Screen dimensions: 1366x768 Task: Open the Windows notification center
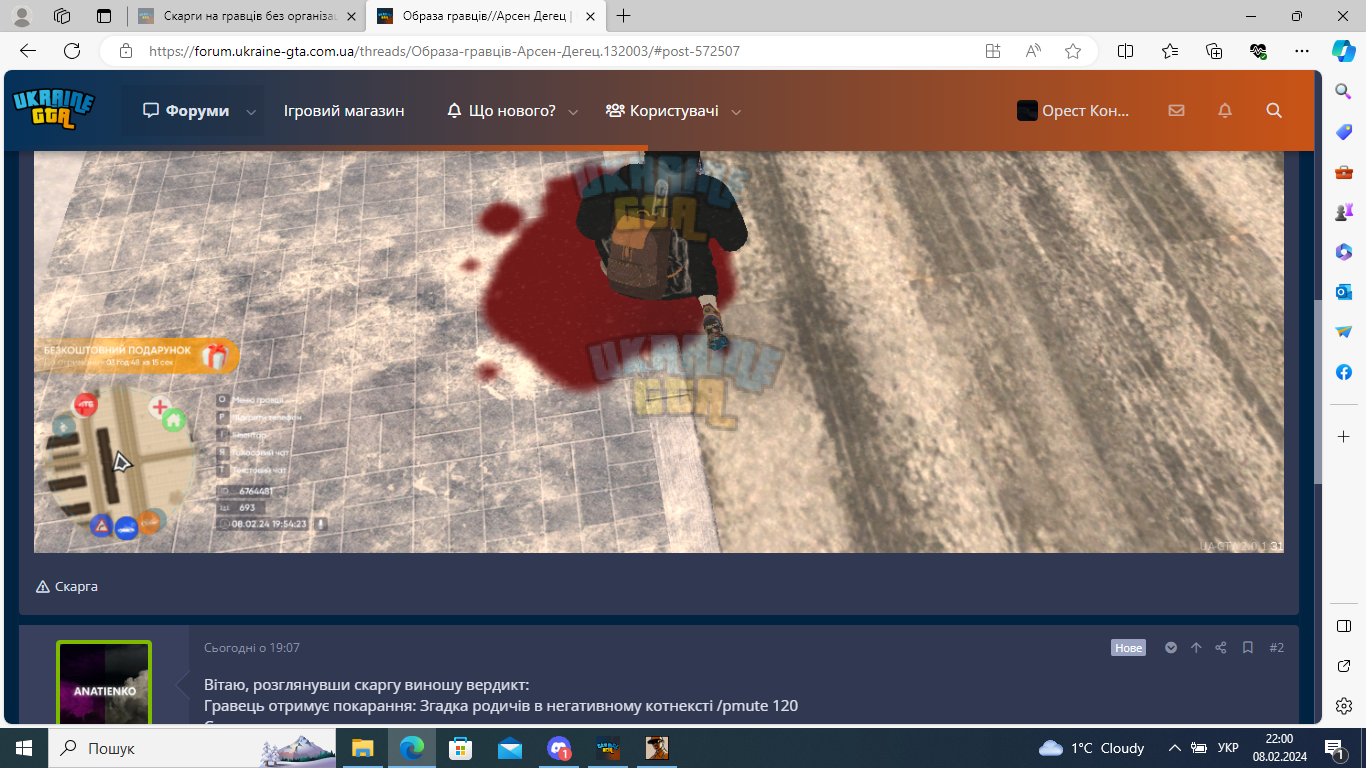pyautogui.click(x=1334, y=748)
